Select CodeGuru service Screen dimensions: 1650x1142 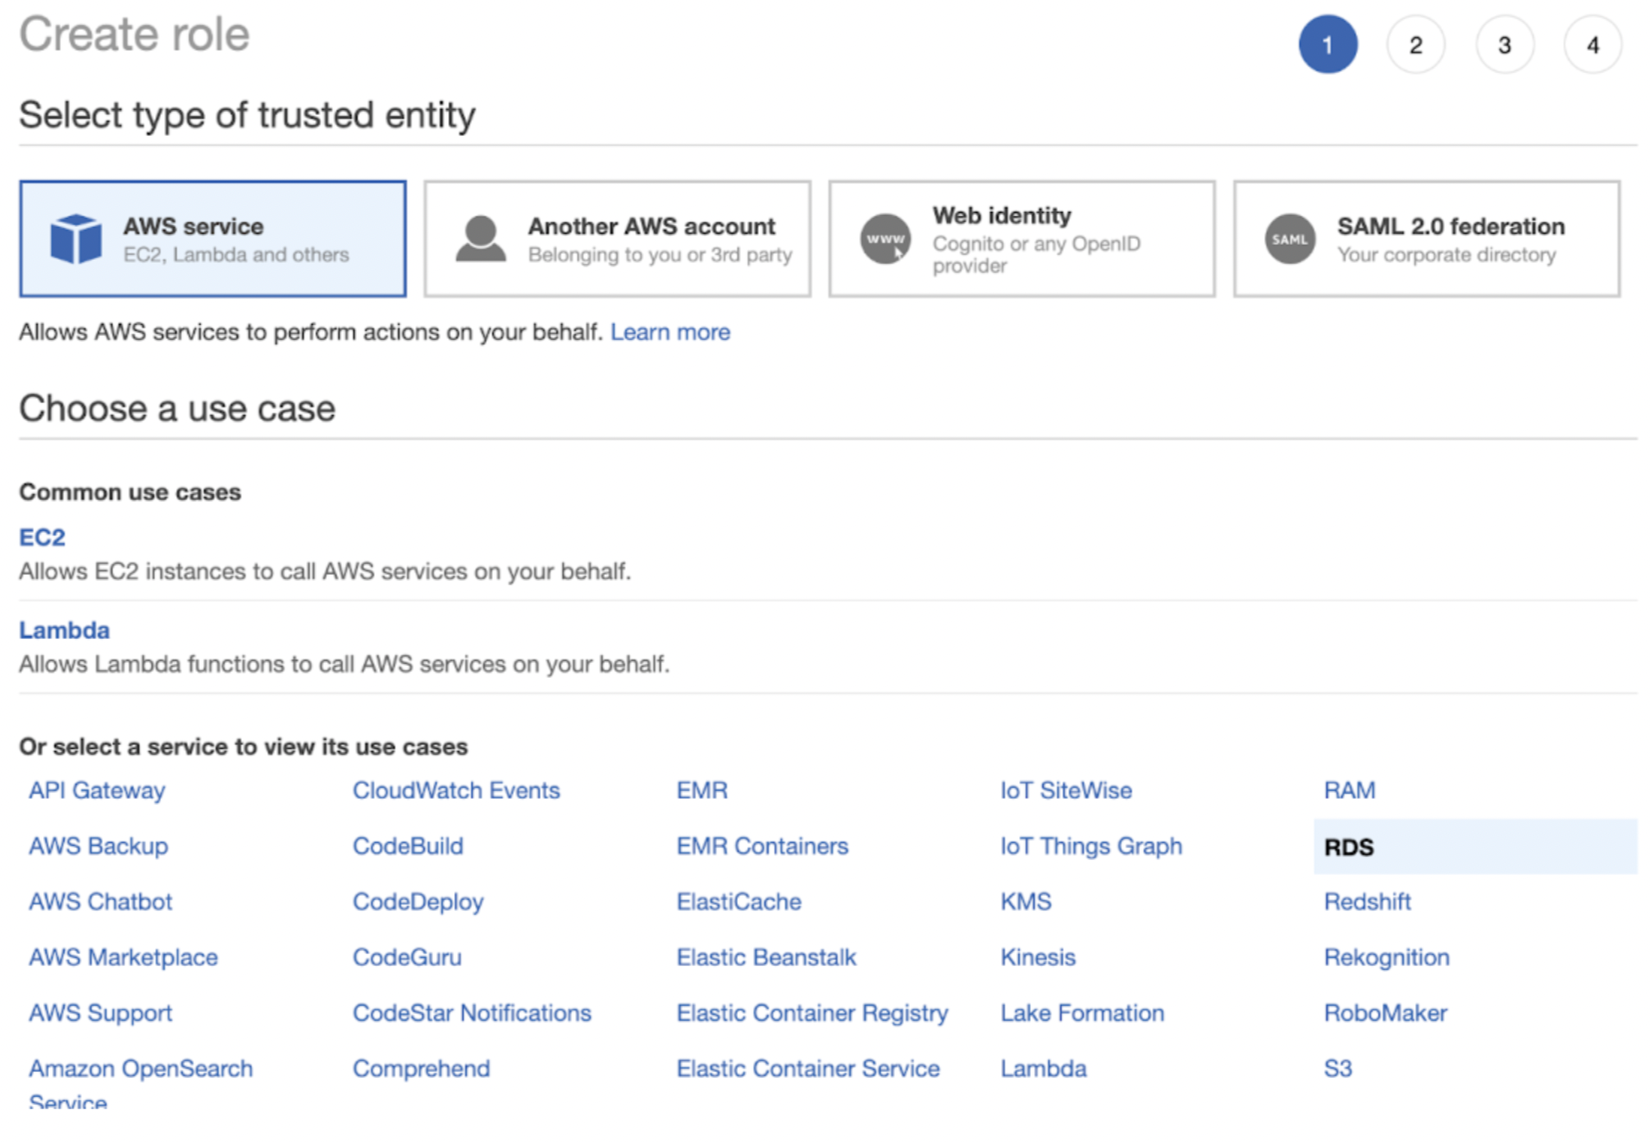tap(407, 957)
